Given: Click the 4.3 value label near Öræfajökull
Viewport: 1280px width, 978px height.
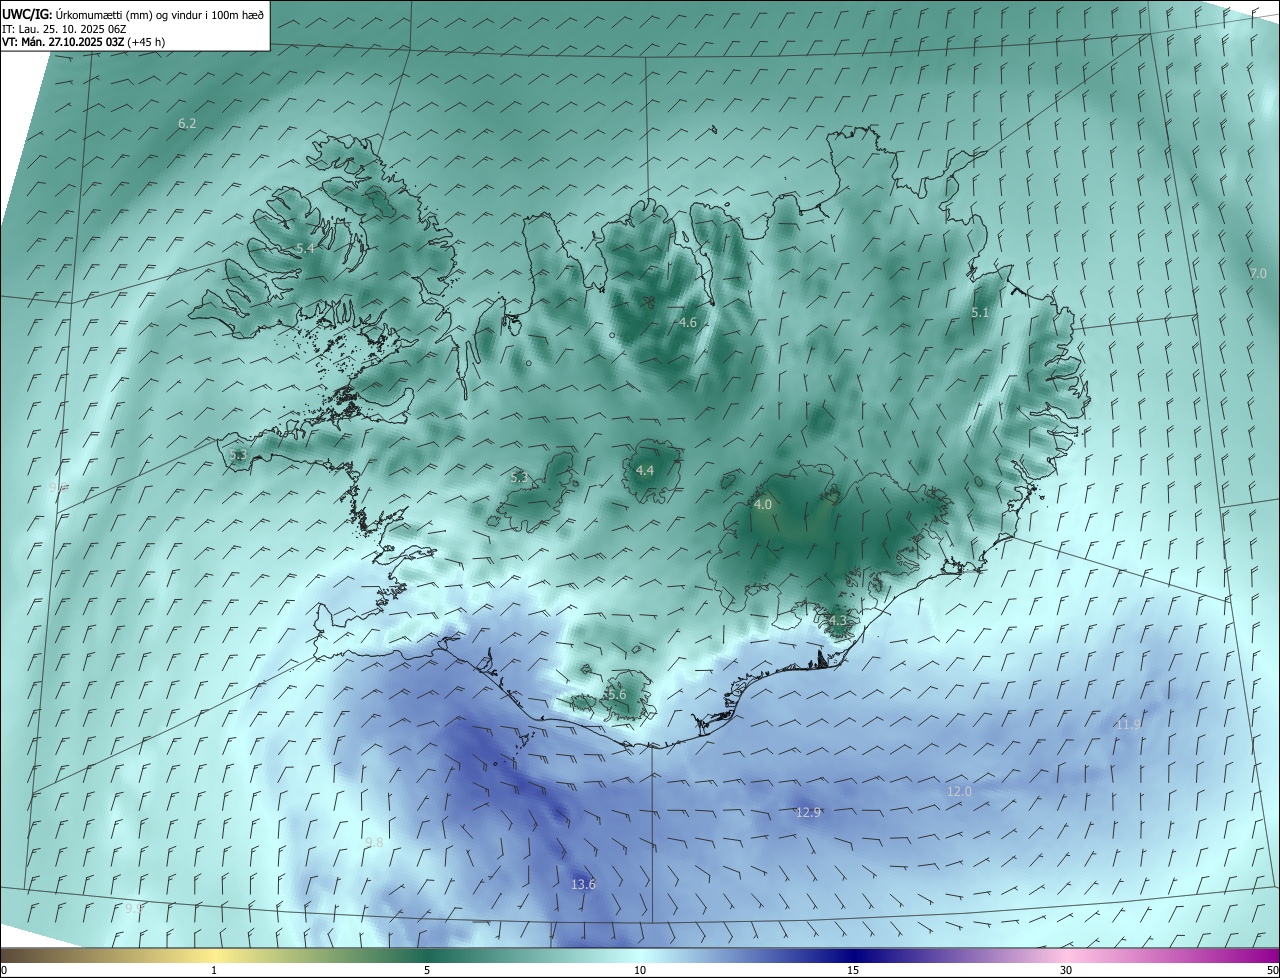Looking at the screenshot, I should 837,620.
